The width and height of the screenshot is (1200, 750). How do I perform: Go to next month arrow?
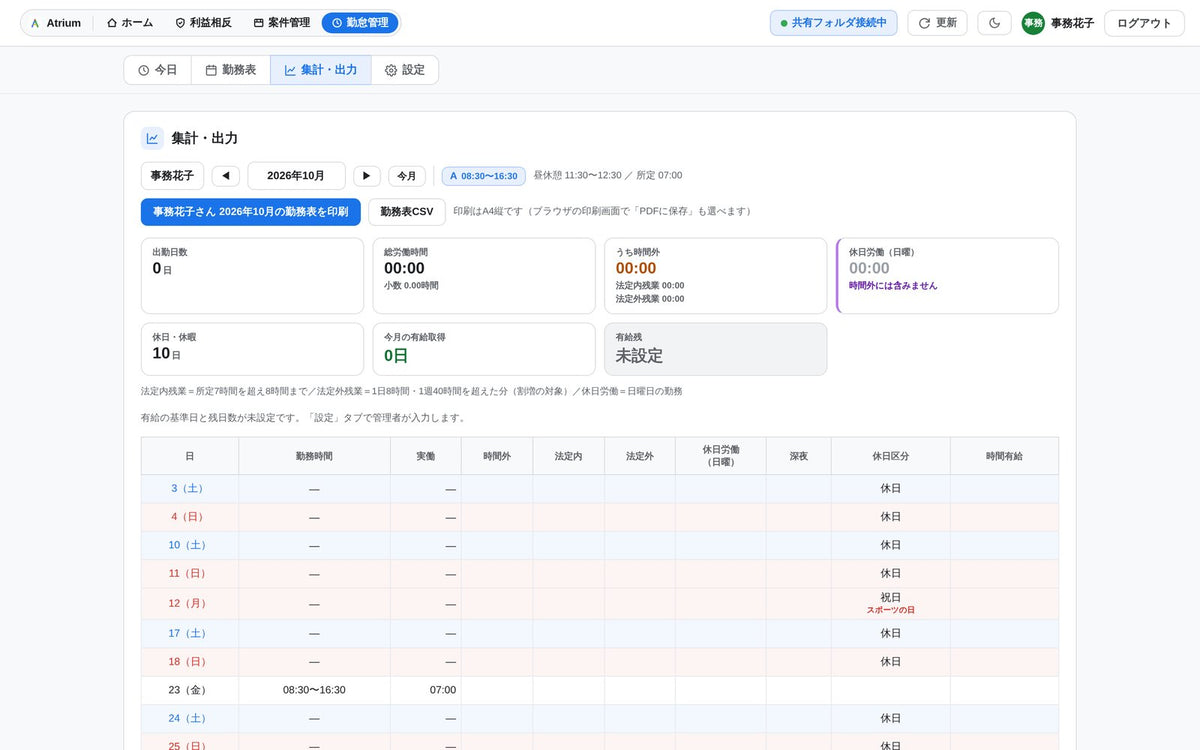[x=367, y=175]
